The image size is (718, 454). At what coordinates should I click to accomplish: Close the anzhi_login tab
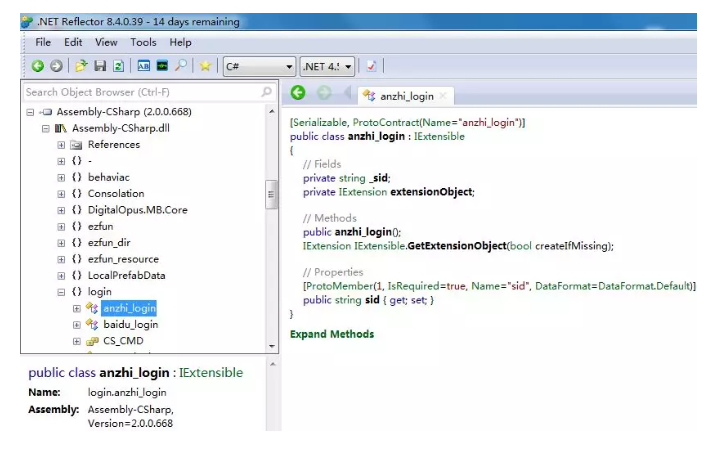tap(443, 96)
